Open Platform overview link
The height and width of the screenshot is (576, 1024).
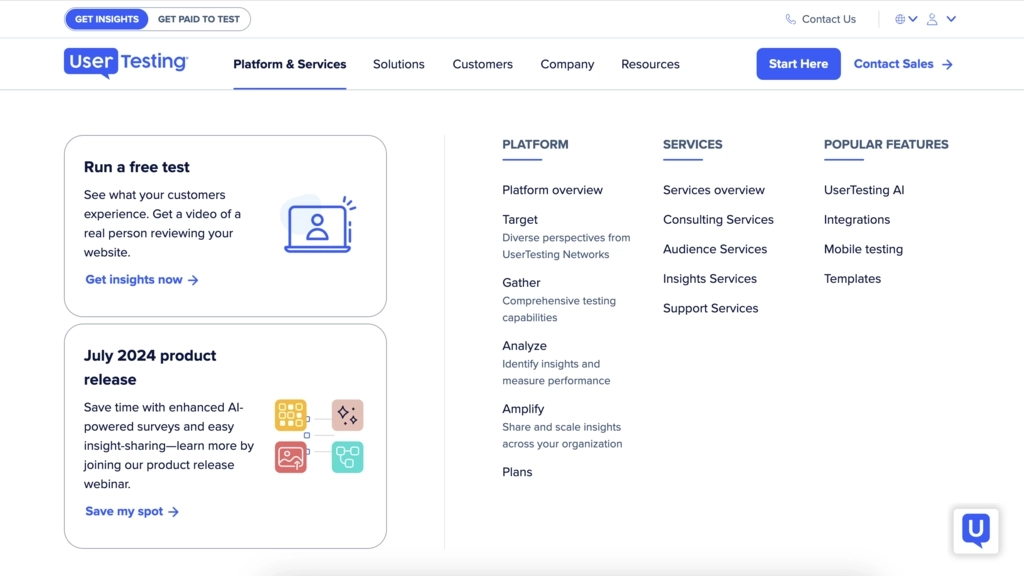[552, 190]
